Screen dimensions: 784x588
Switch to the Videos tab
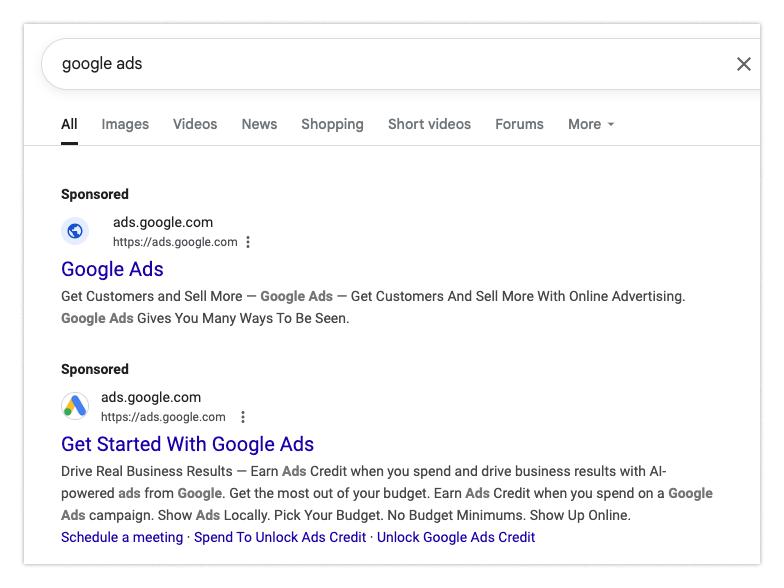click(x=195, y=124)
